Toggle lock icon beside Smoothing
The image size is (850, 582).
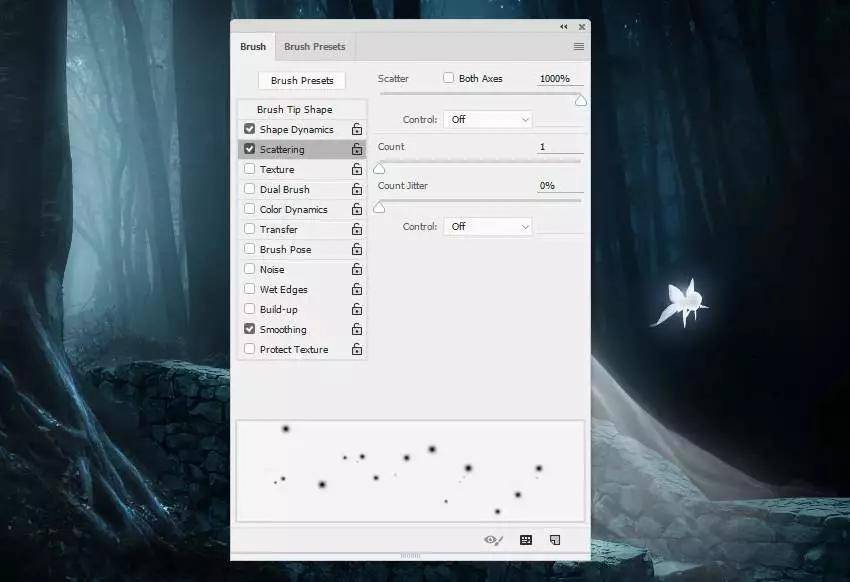click(357, 329)
